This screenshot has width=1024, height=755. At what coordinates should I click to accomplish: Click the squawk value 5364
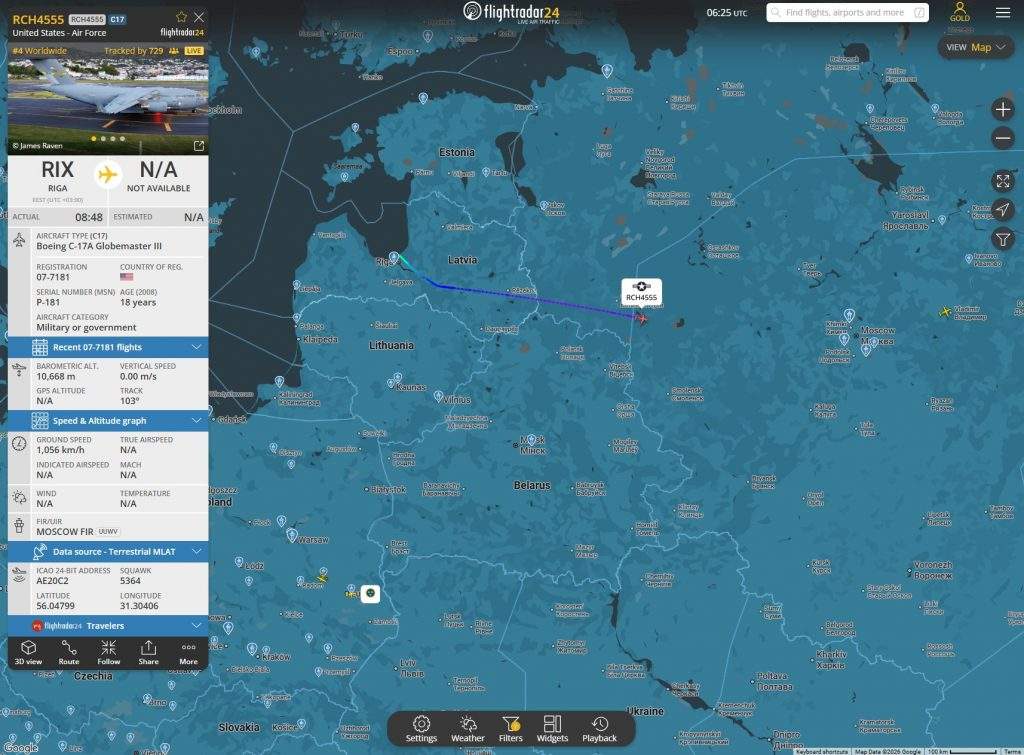coord(130,581)
